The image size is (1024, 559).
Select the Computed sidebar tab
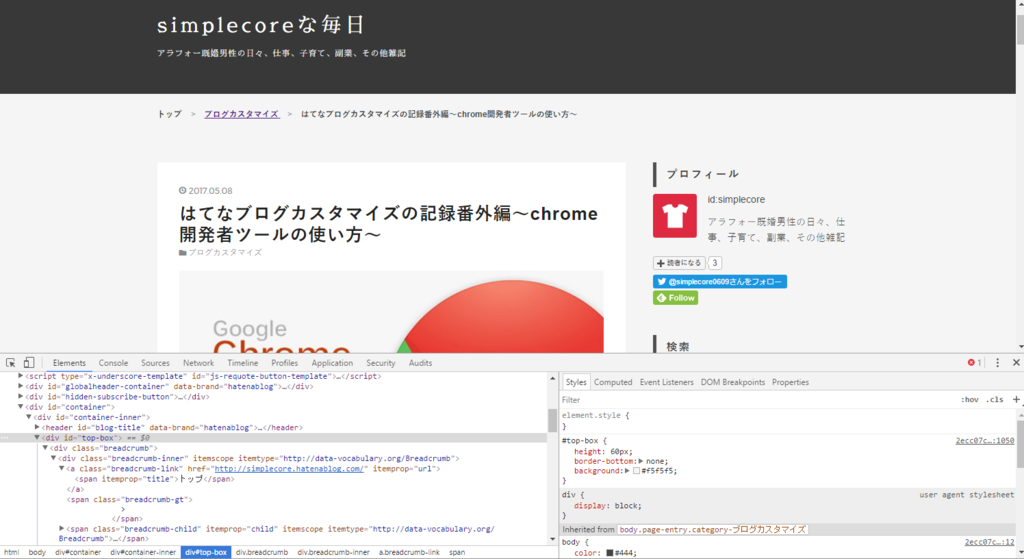pyautogui.click(x=613, y=382)
